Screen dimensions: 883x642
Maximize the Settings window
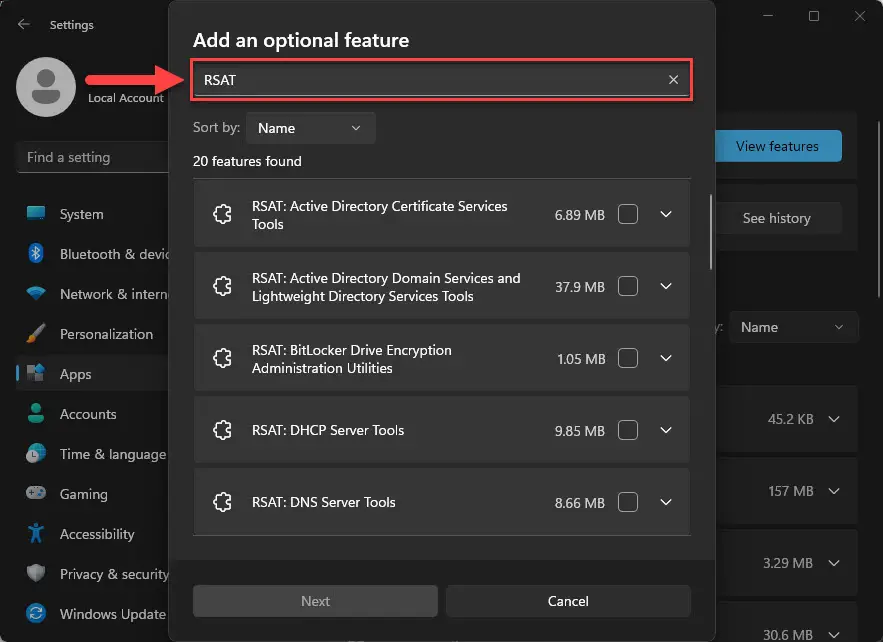pos(814,16)
